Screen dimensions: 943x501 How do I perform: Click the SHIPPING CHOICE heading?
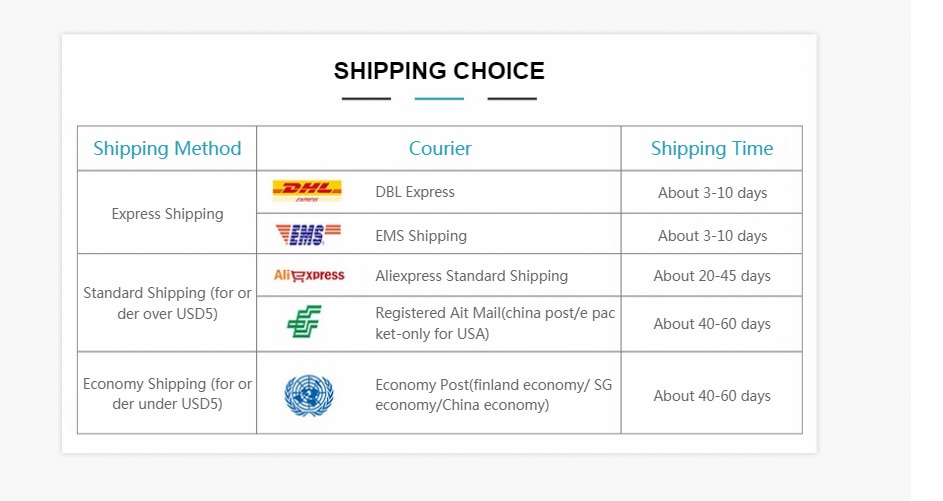[439, 71]
